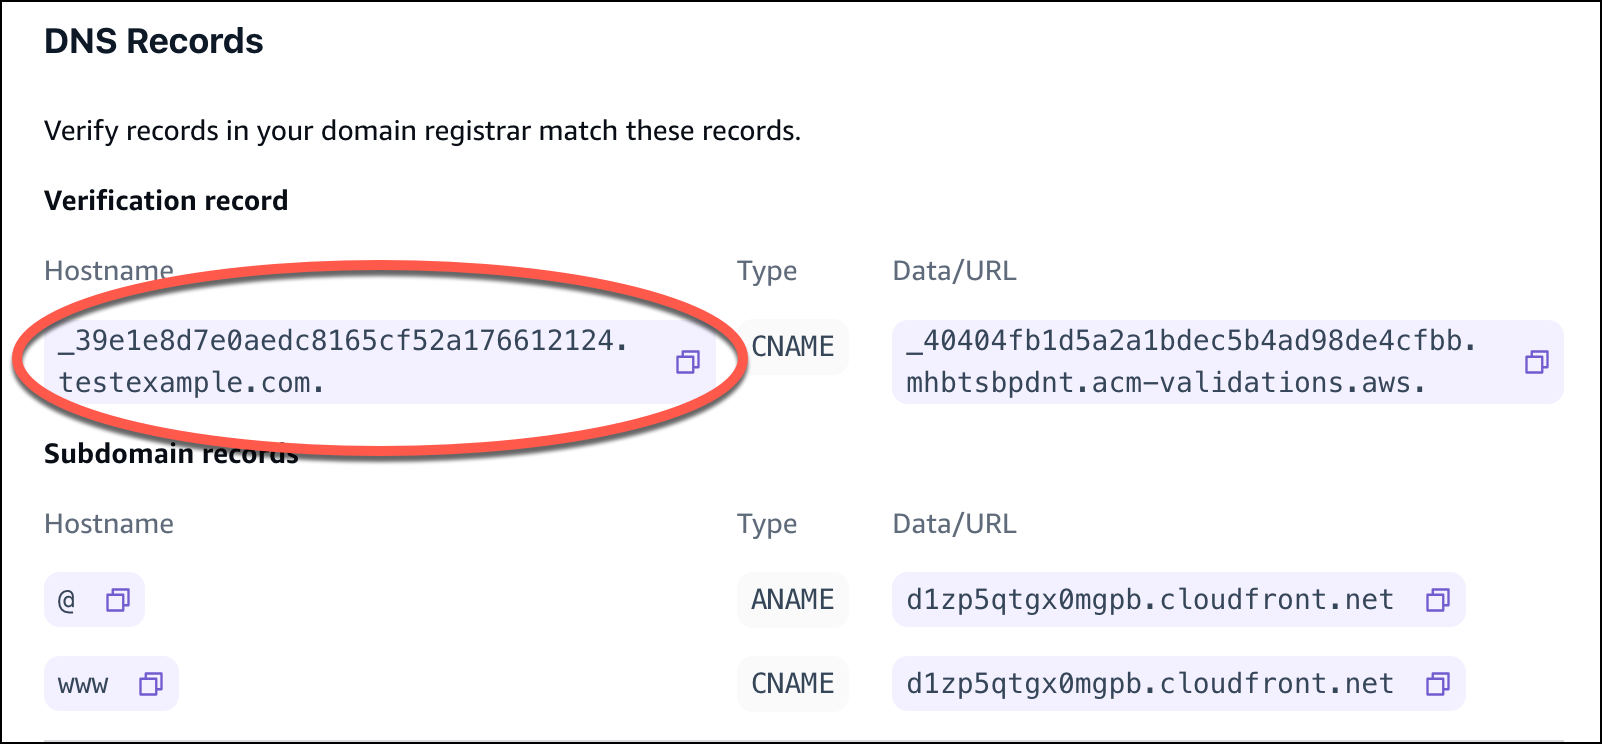Screen dimensions: 1602x744
Task: Copy the www CNAME cloudfront.net Data/URL
Action: 1437,684
